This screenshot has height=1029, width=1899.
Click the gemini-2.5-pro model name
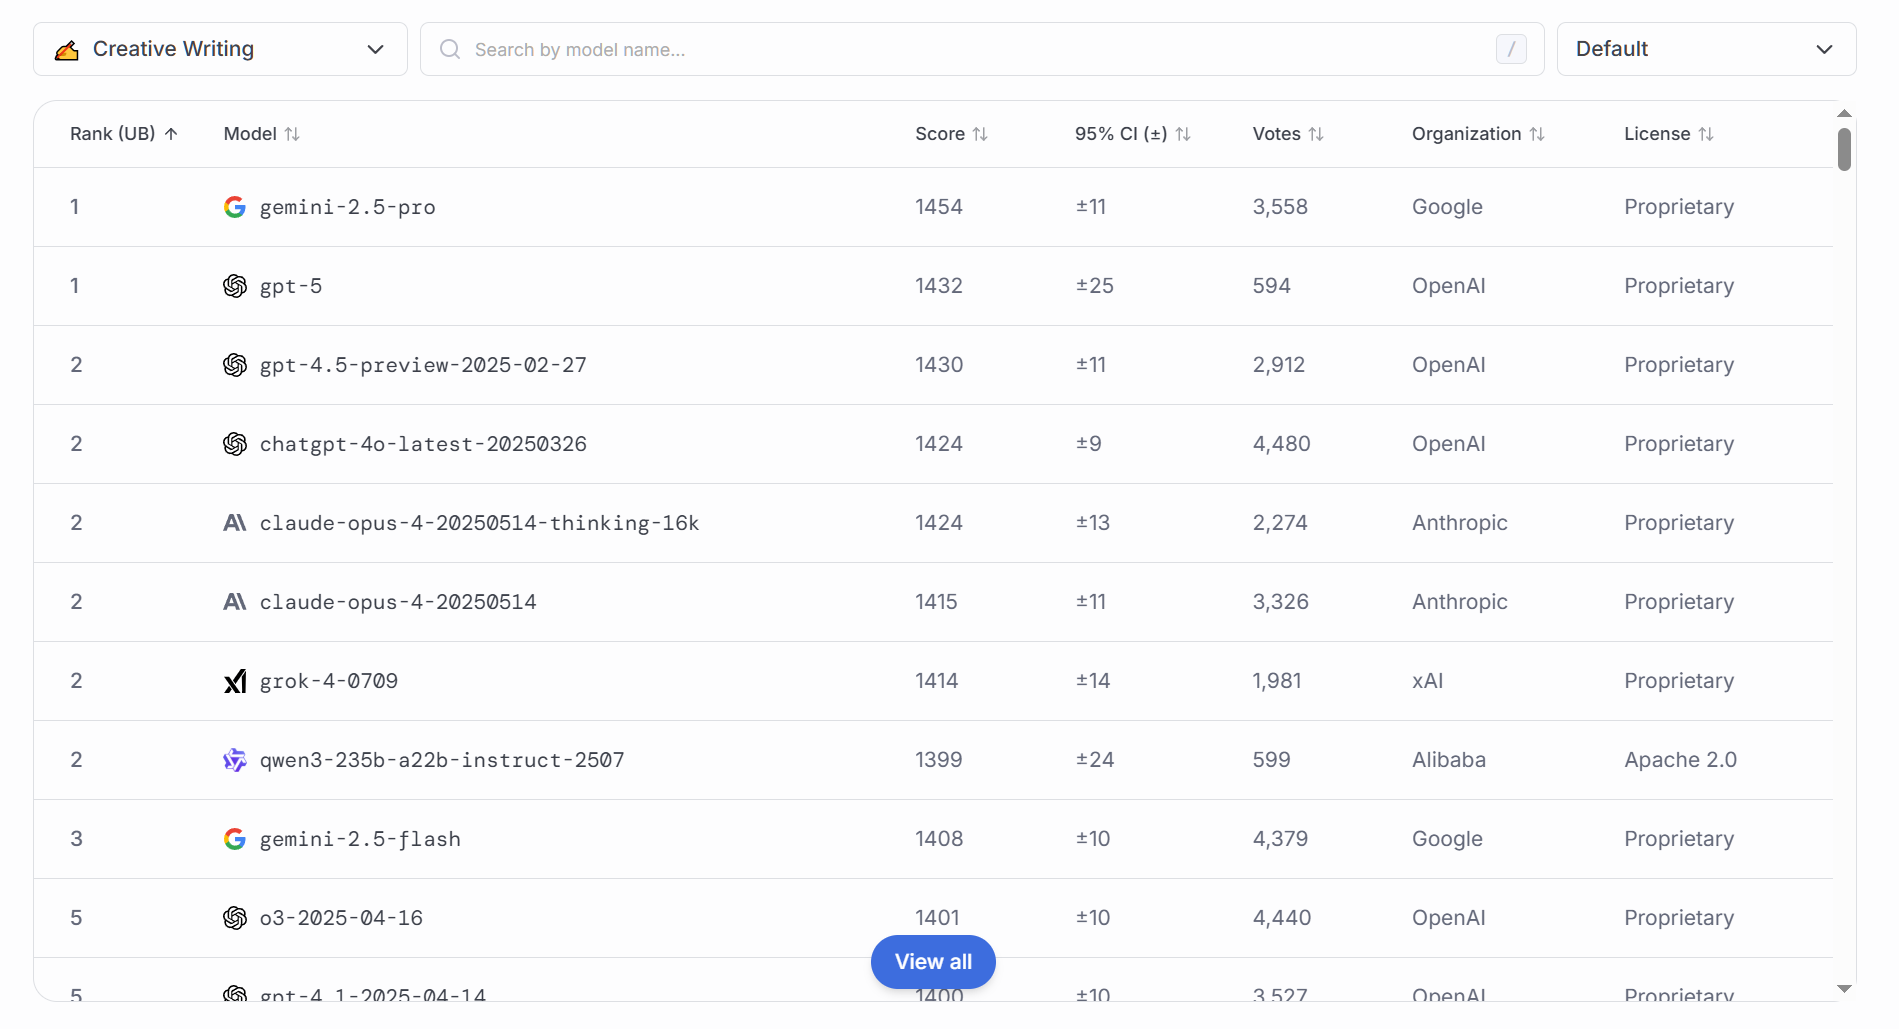tap(348, 207)
